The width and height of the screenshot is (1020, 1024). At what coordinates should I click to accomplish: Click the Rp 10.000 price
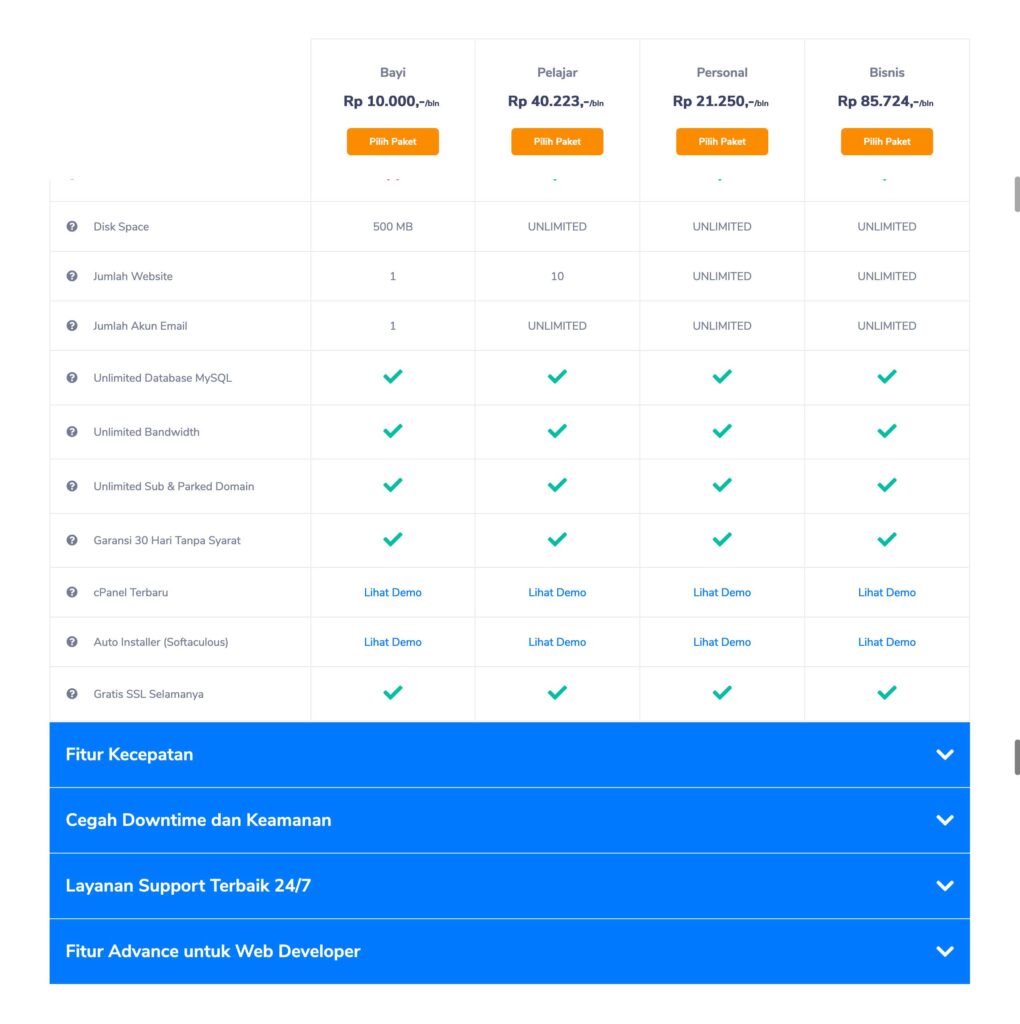(391, 101)
